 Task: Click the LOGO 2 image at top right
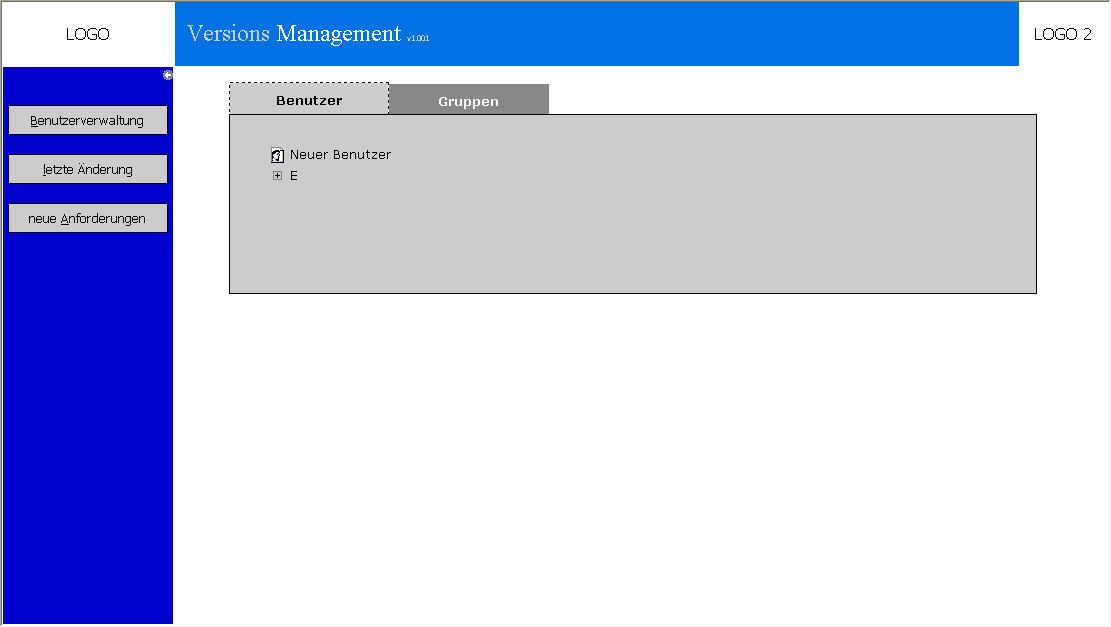pos(1062,34)
